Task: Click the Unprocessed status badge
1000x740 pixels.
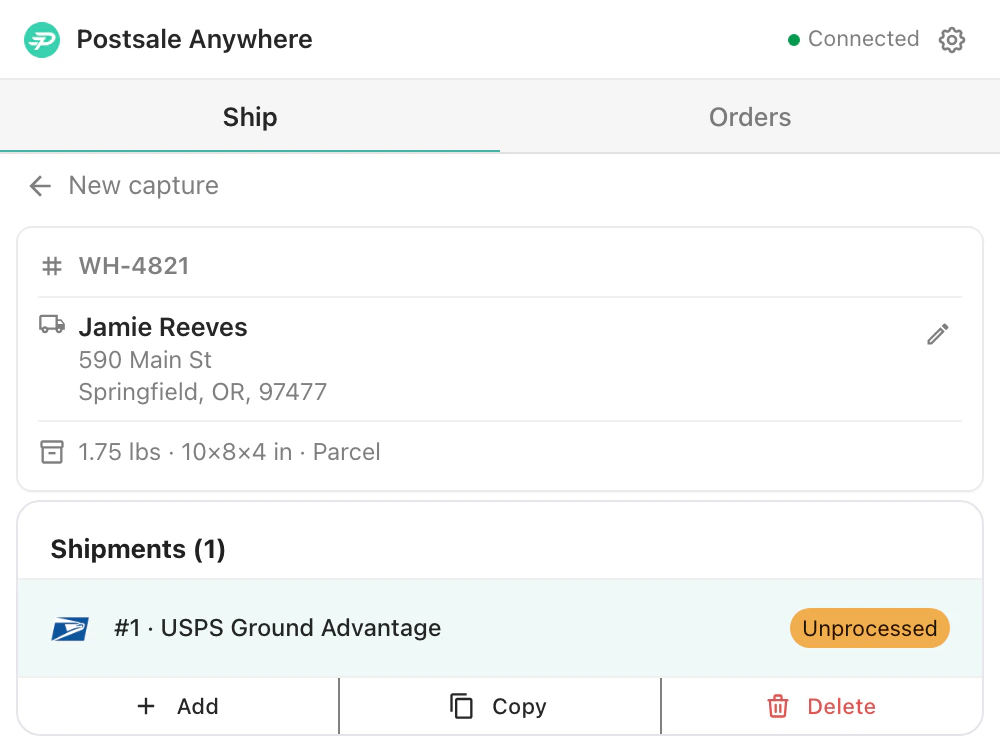Action: [870, 628]
